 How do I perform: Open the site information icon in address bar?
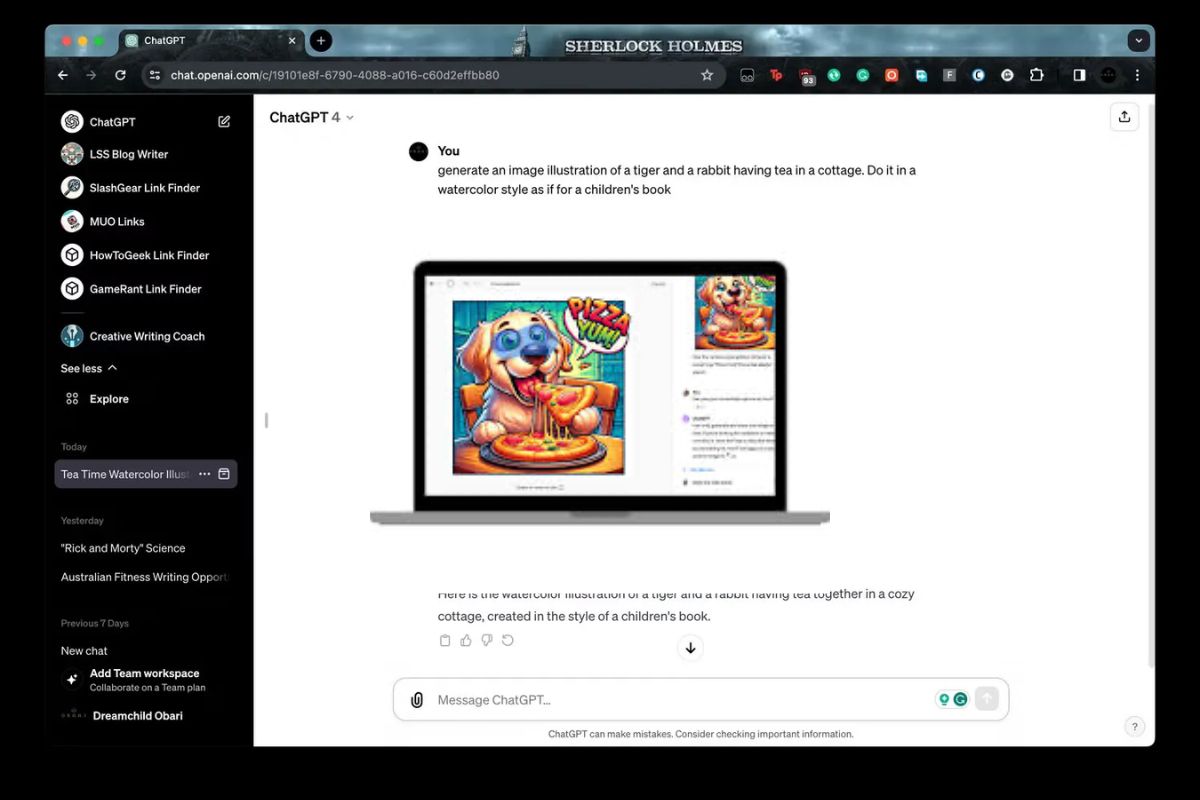coord(154,75)
